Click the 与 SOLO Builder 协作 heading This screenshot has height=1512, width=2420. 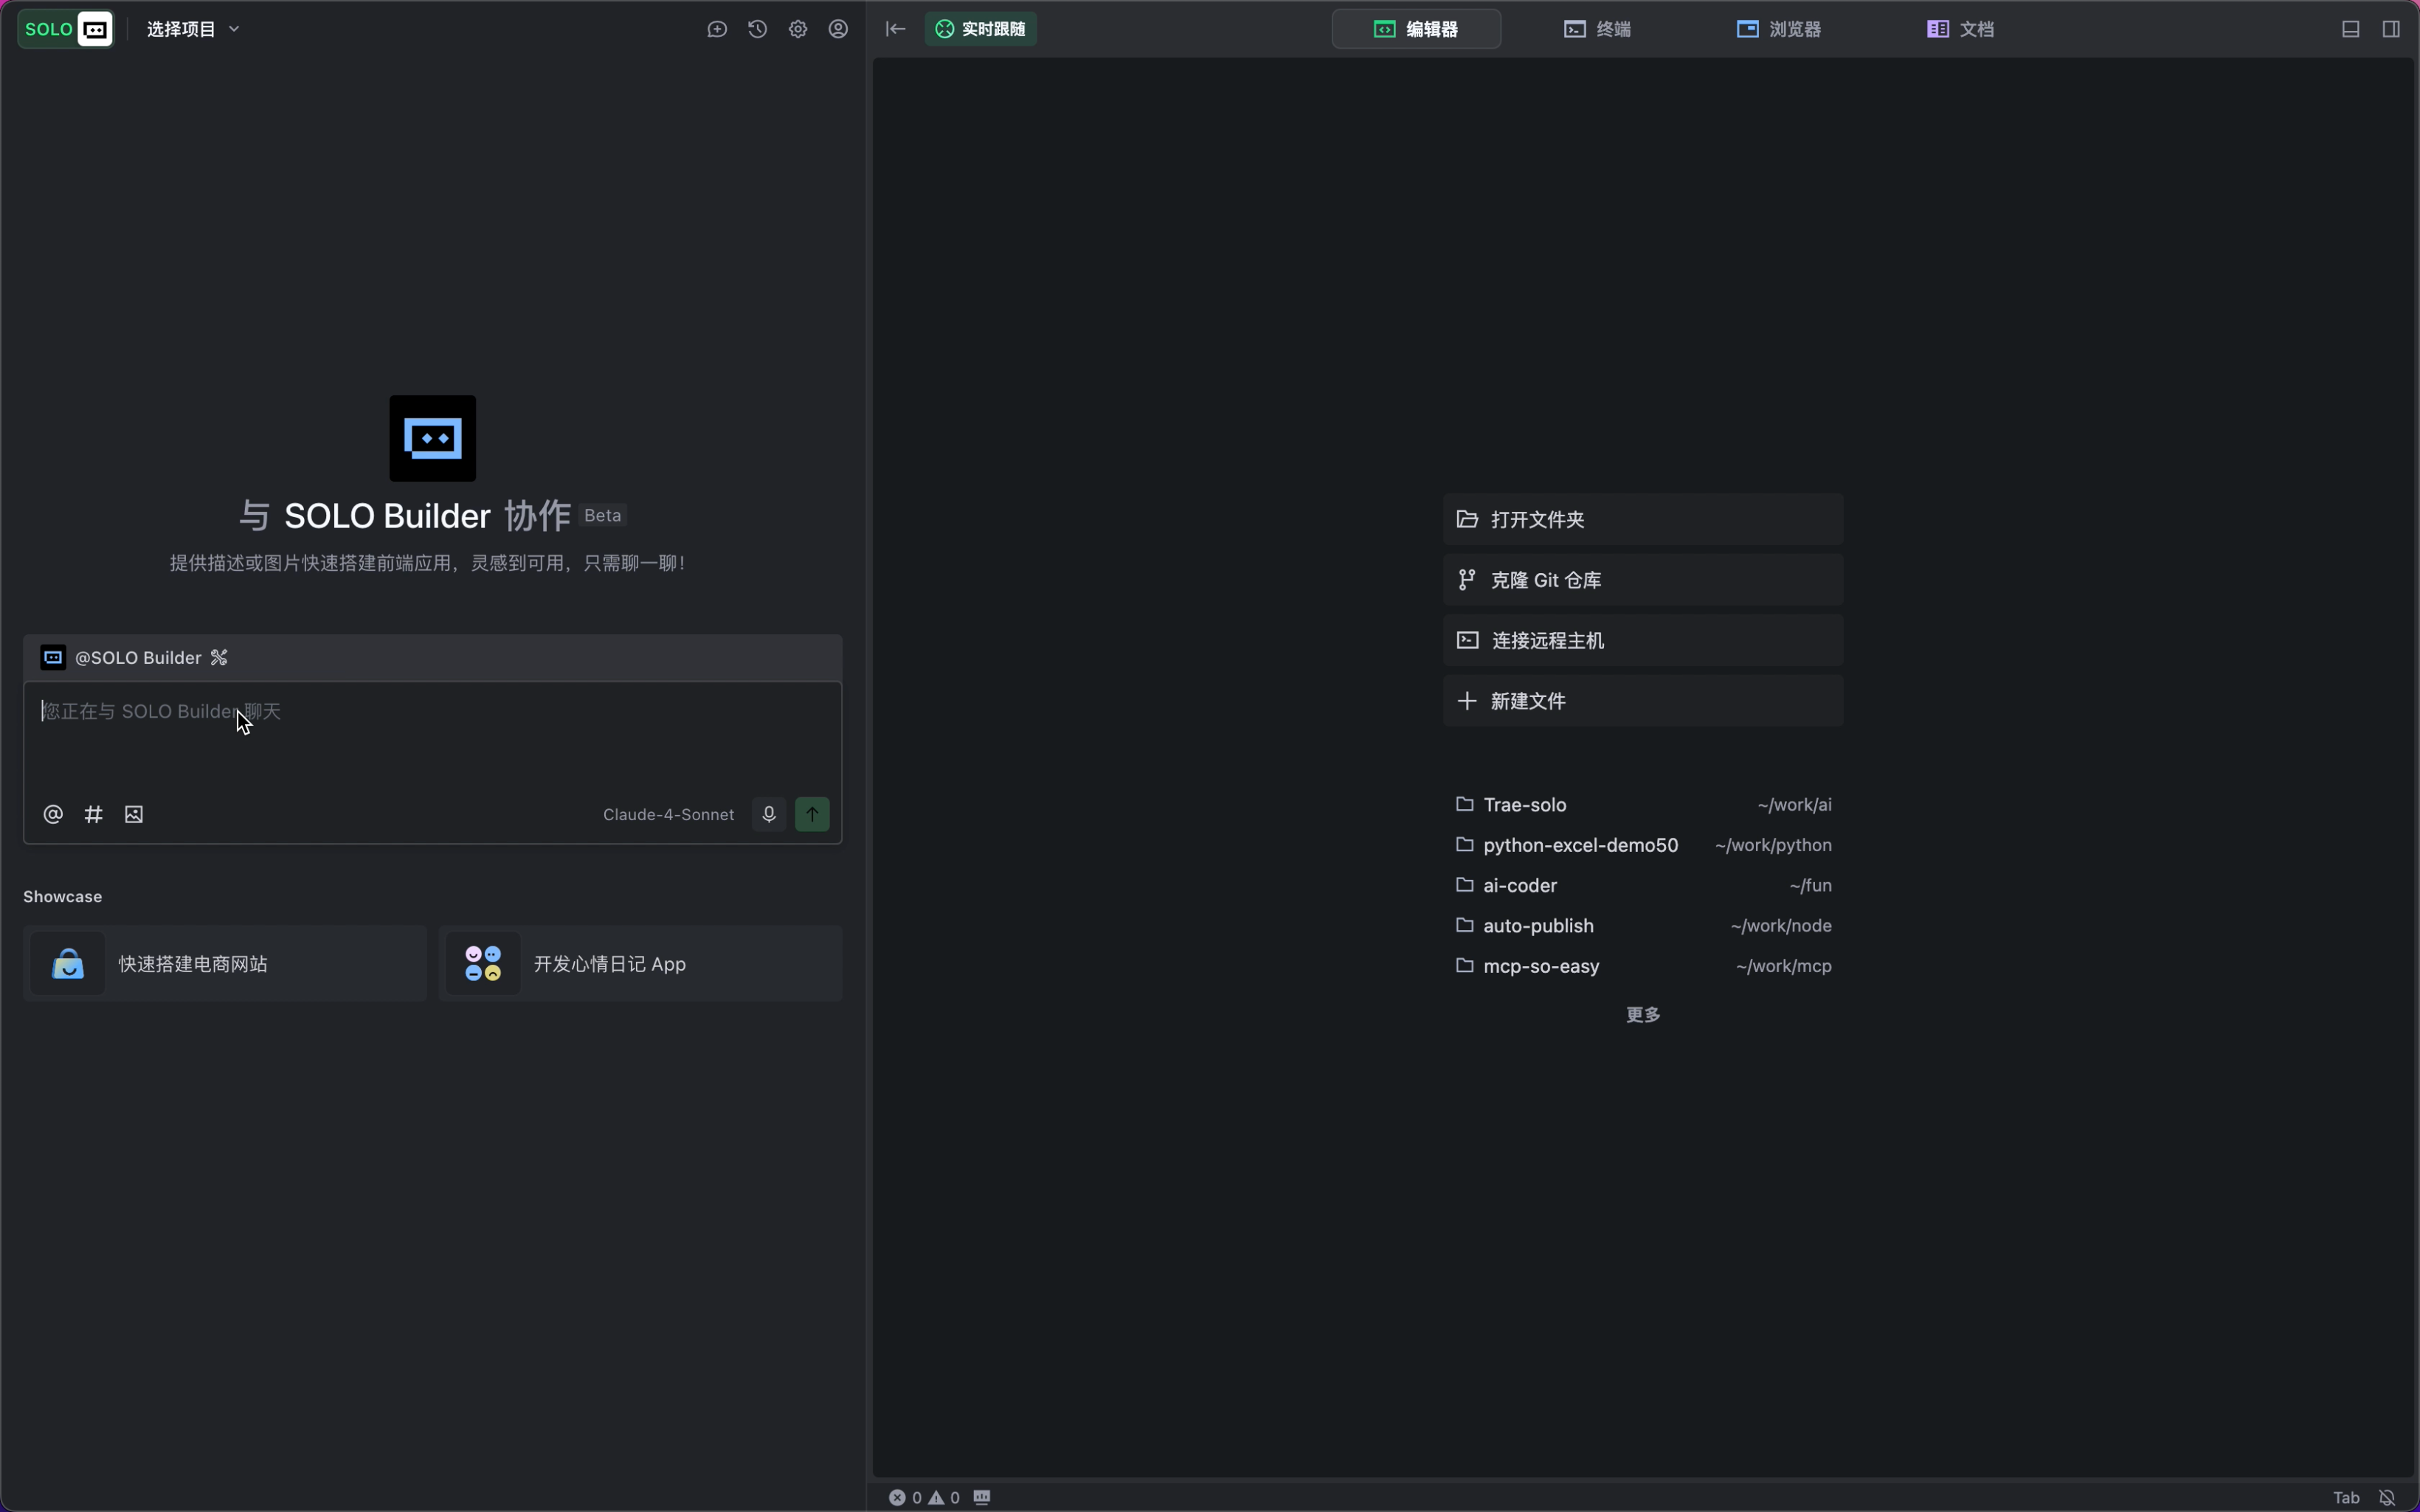405,516
